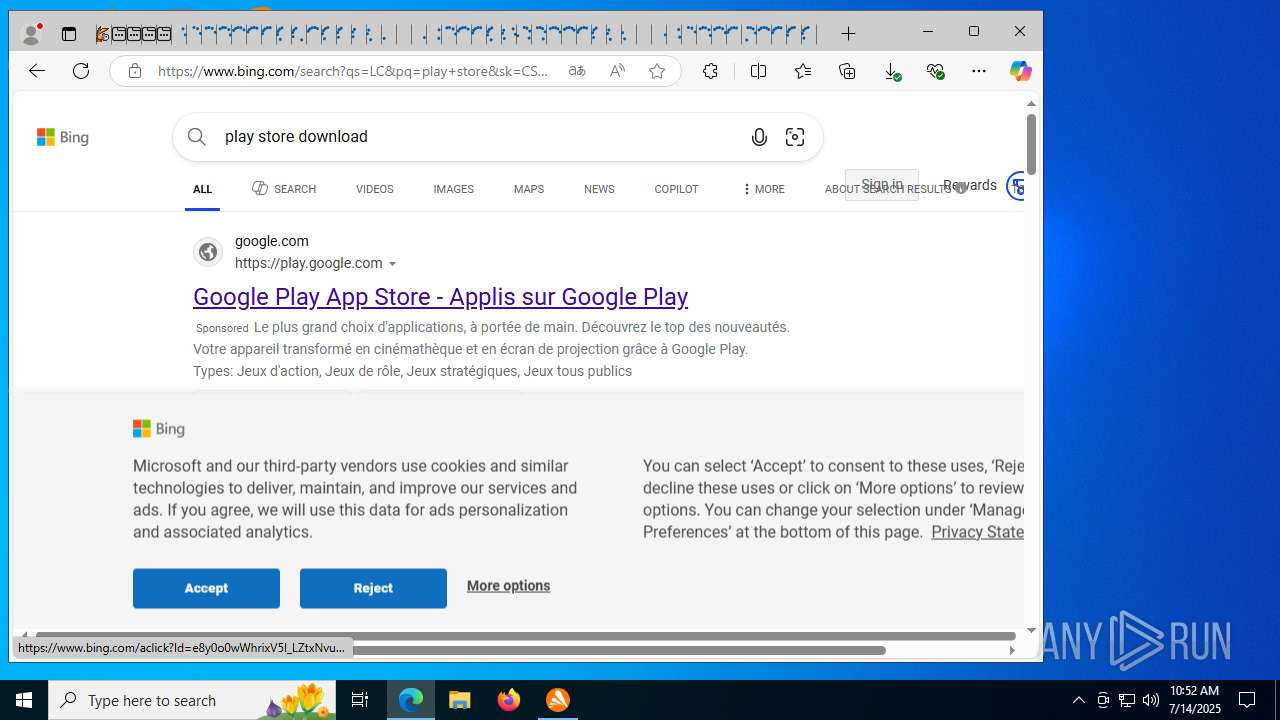Open the Extensions puzzle icon
1280x720 pixels.
(x=710, y=71)
